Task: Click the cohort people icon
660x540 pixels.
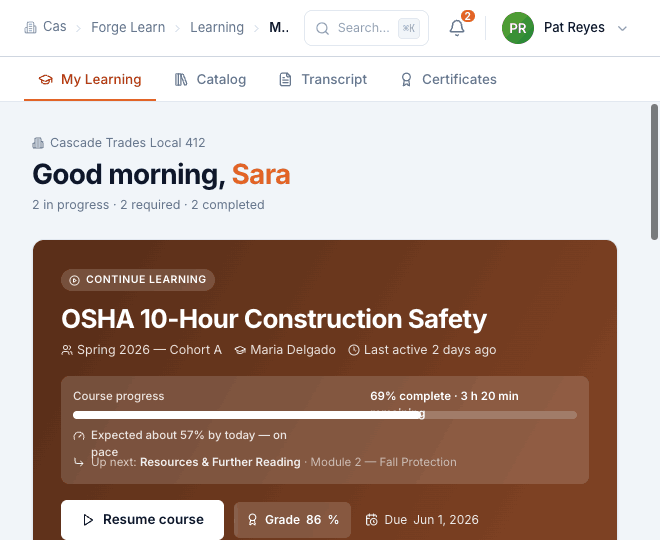Action: pyautogui.click(x=67, y=350)
